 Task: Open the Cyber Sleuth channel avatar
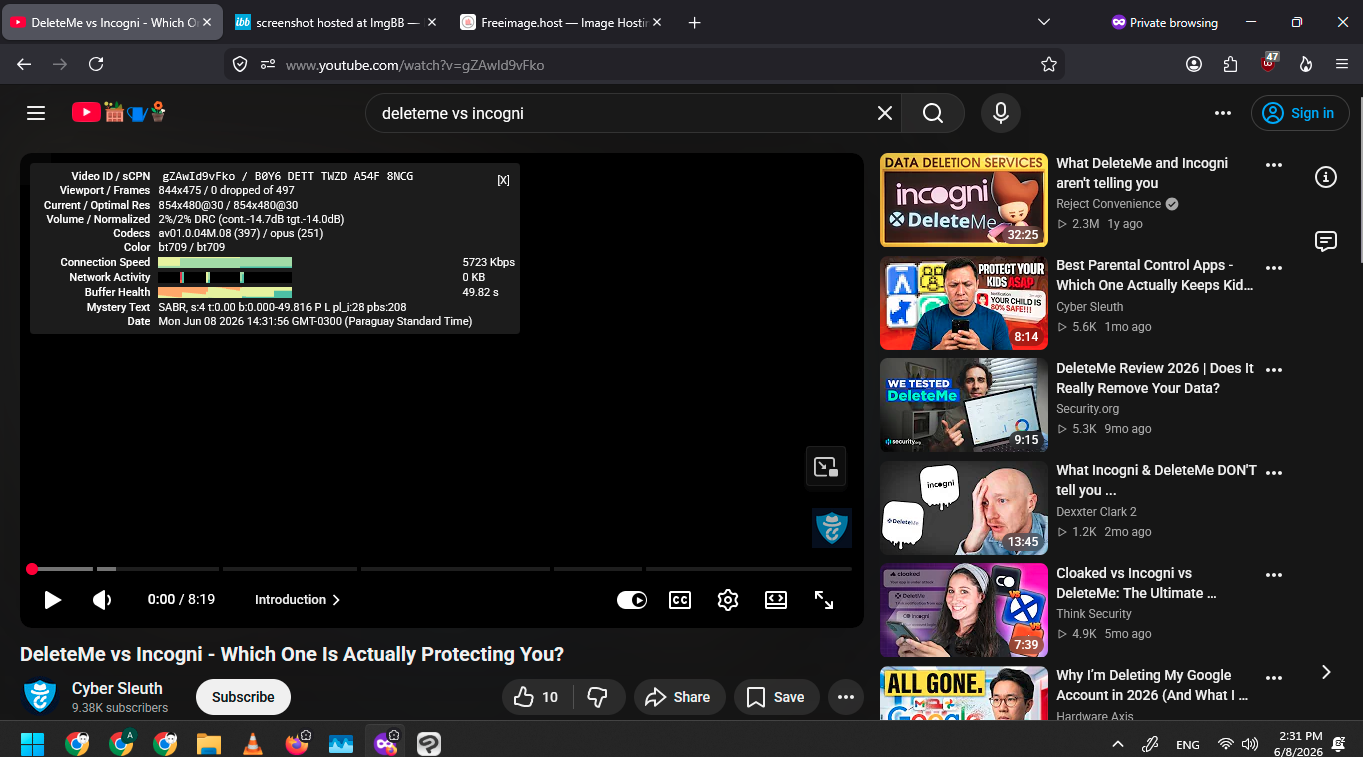[40, 697]
